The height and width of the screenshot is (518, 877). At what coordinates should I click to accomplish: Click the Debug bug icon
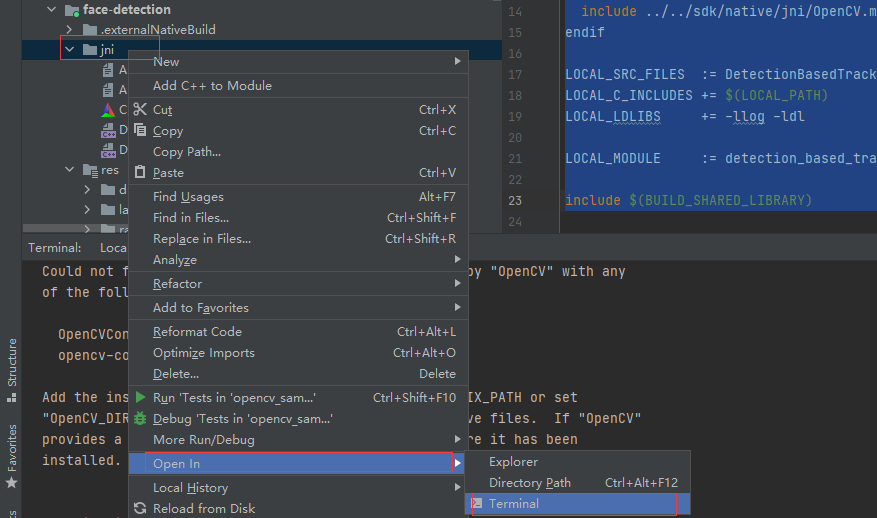(x=140, y=419)
